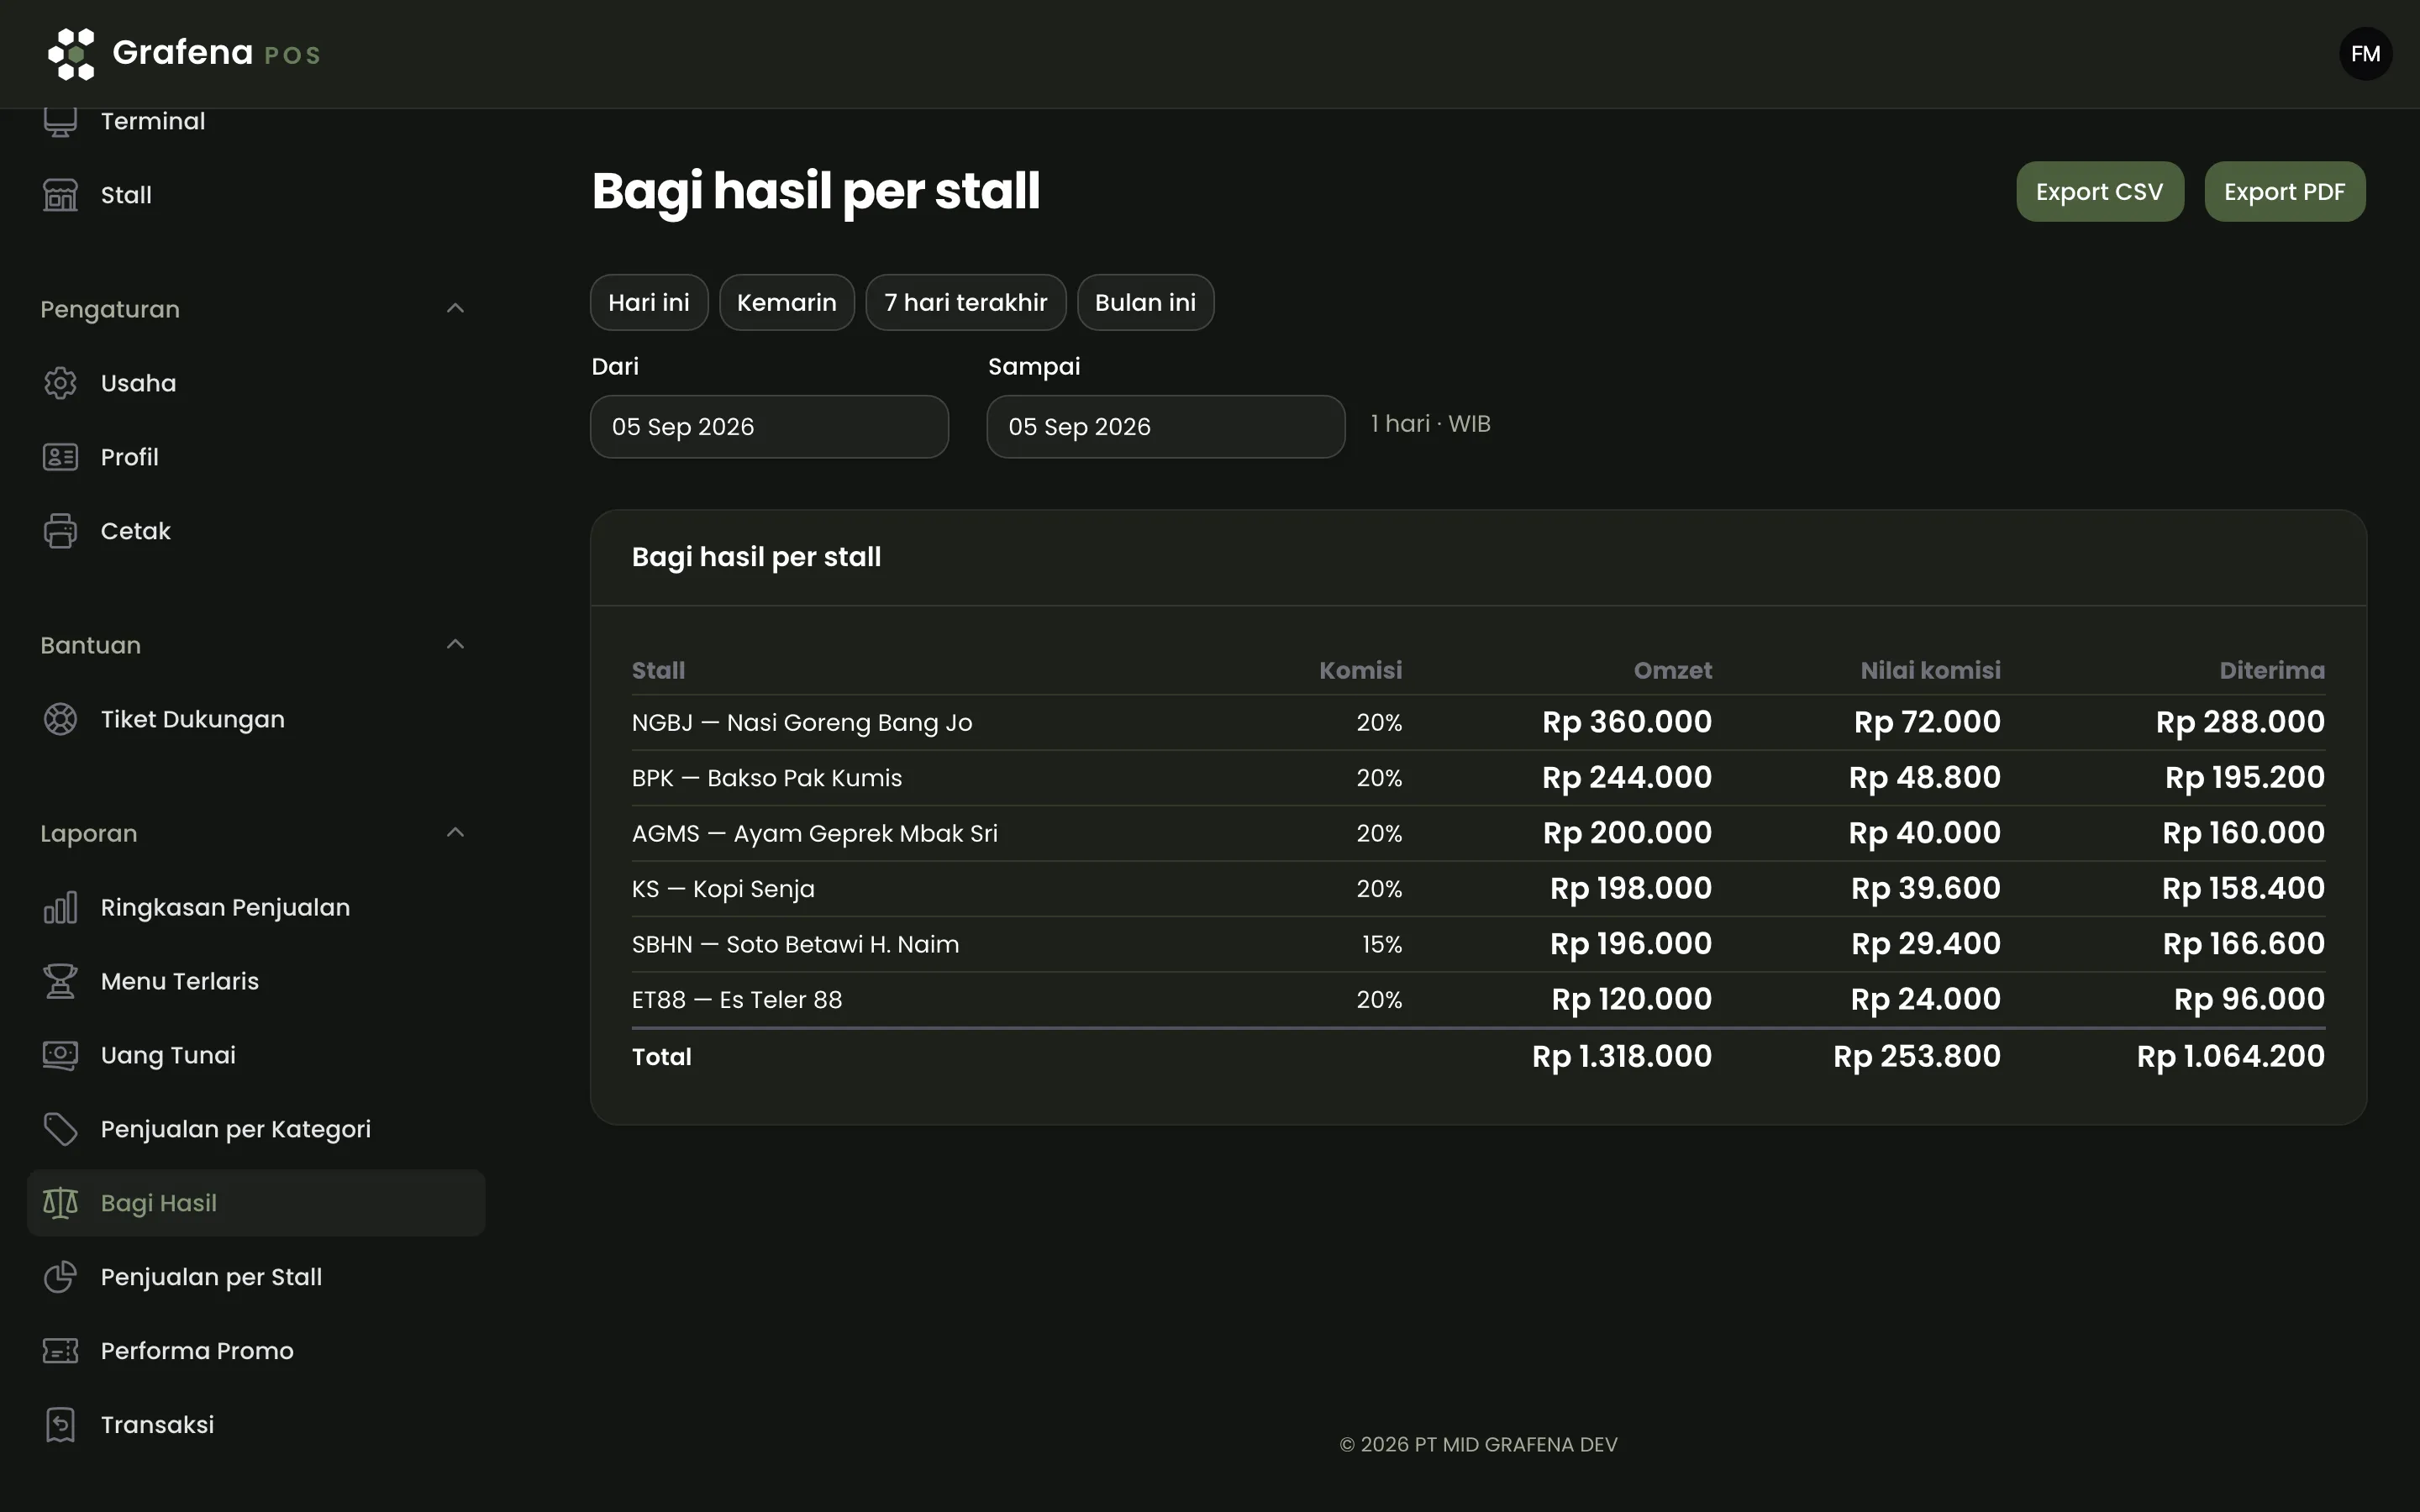
Task: Collapse the Pengaturan section chevron
Action: point(455,308)
